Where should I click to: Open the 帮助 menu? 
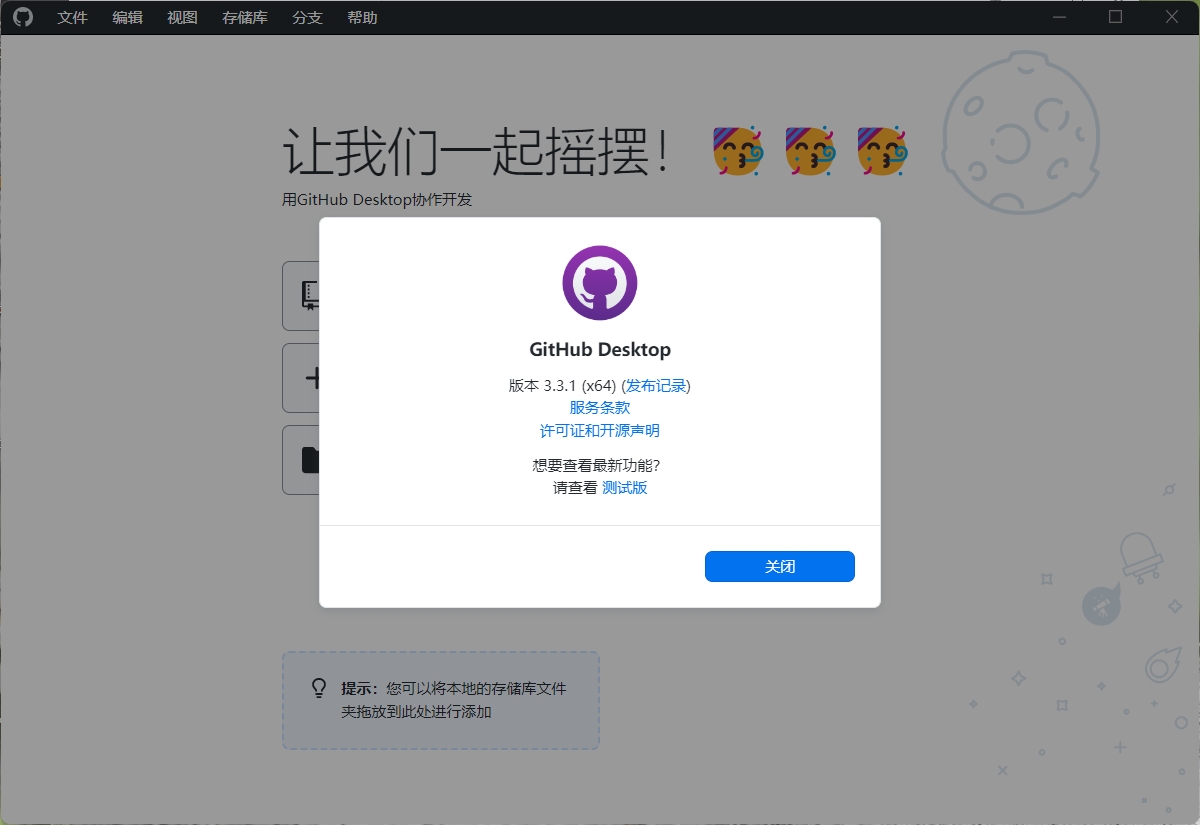pyautogui.click(x=362, y=17)
